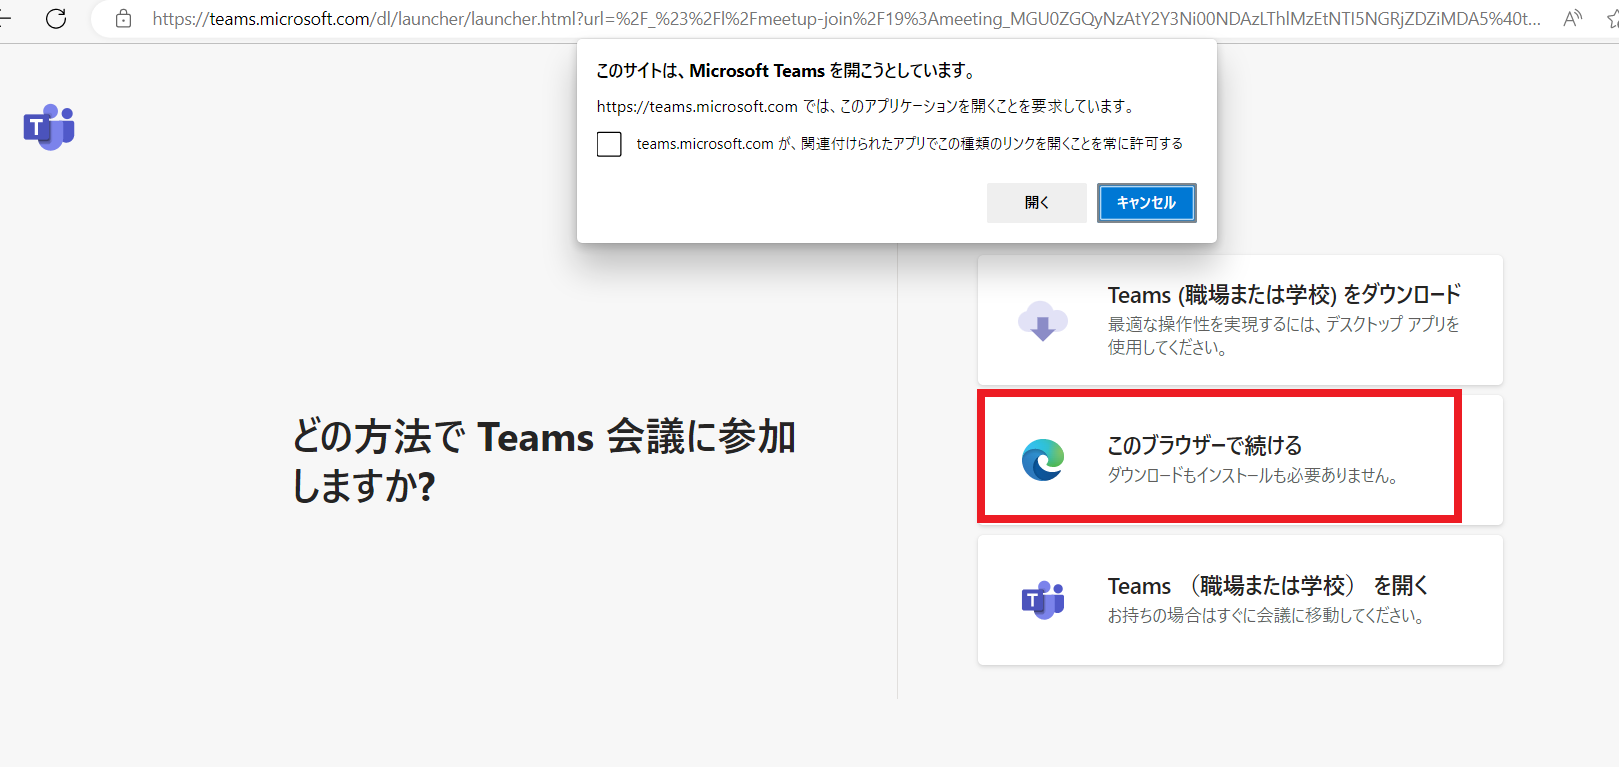
Task: Click the Microsoft Teams logo at top left
Action: (49, 127)
